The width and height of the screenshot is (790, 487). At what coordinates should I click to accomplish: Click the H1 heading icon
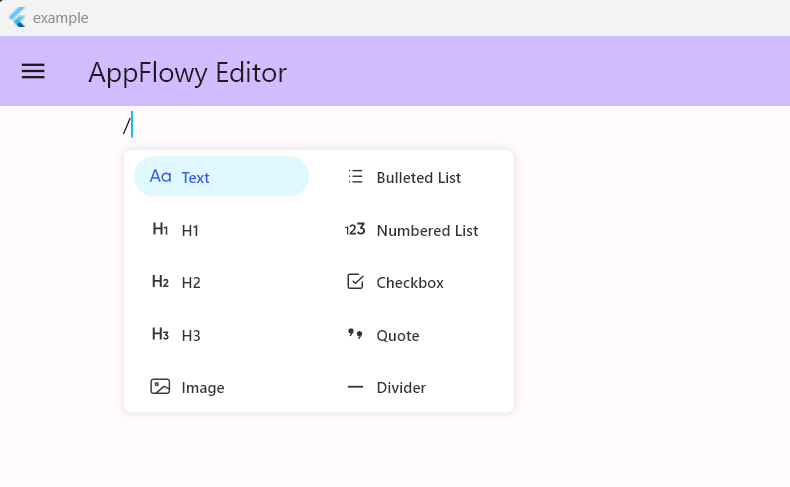click(x=160, y=229)
